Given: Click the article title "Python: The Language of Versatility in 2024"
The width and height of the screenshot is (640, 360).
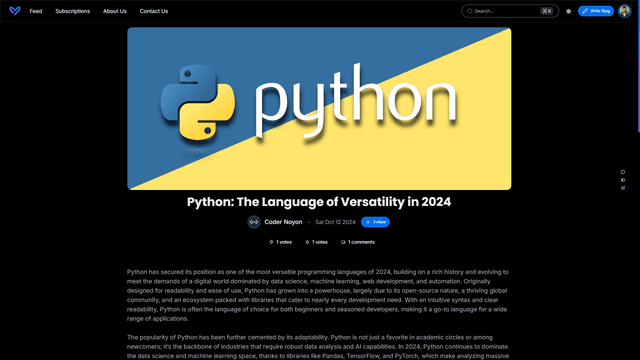Looking at the screenshot, I should (319, 202).
